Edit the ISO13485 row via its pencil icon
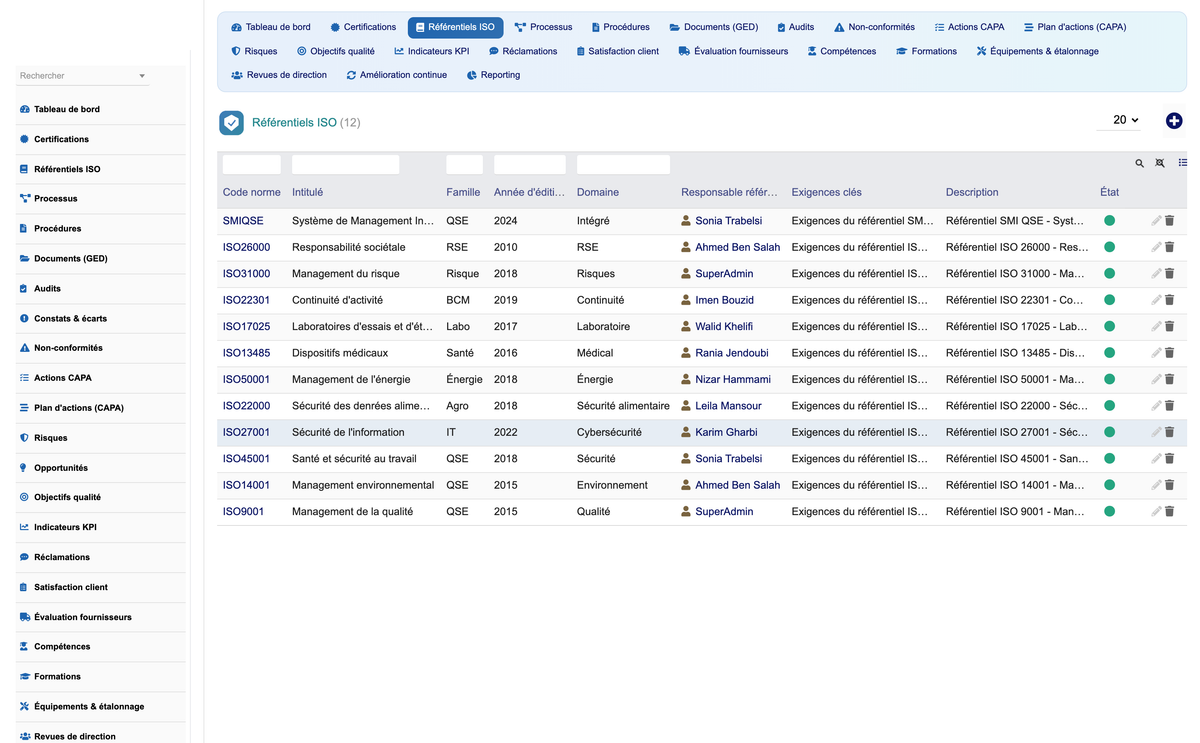This screenshot has width=1200, height=743. coord(1157,353)
